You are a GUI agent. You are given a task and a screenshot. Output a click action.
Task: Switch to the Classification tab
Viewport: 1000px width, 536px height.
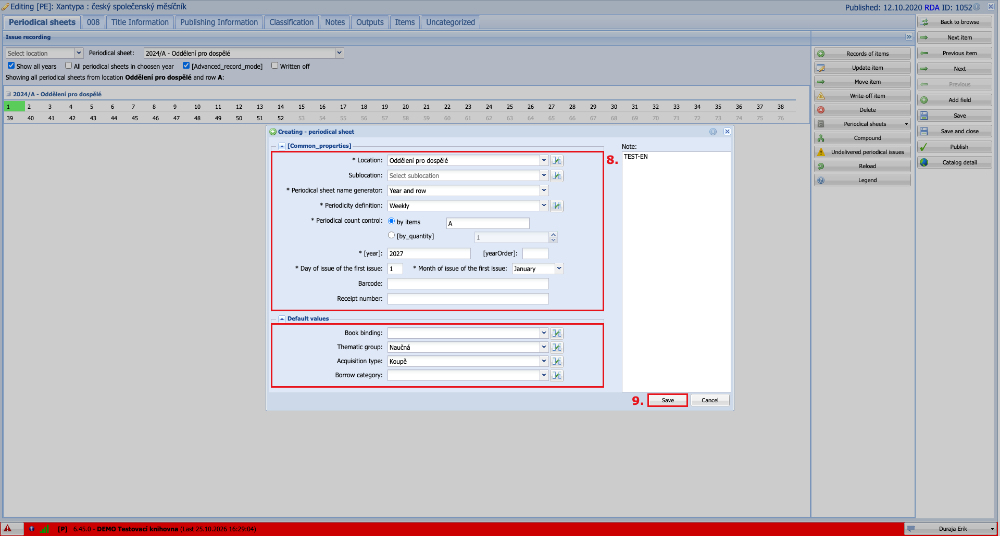click(x=291, y=22)
